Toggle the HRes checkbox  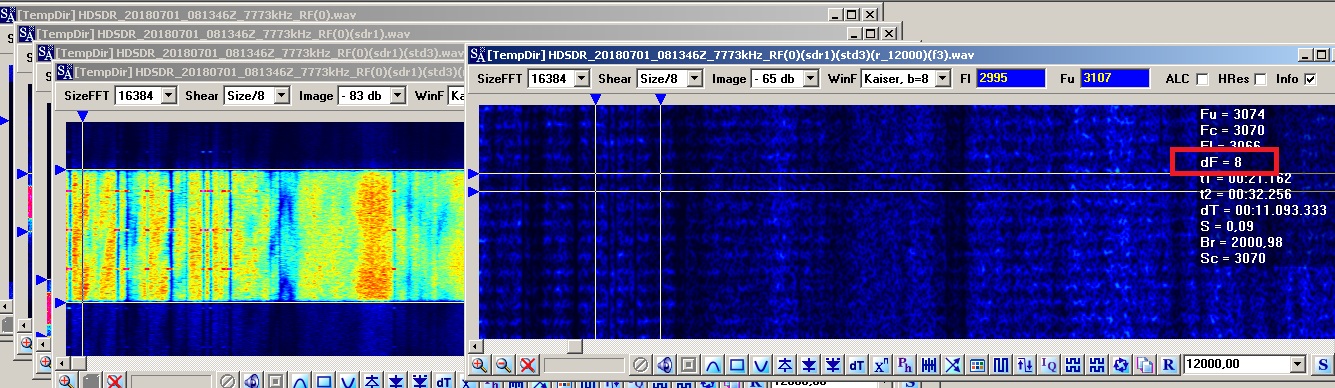(1260, 79)
